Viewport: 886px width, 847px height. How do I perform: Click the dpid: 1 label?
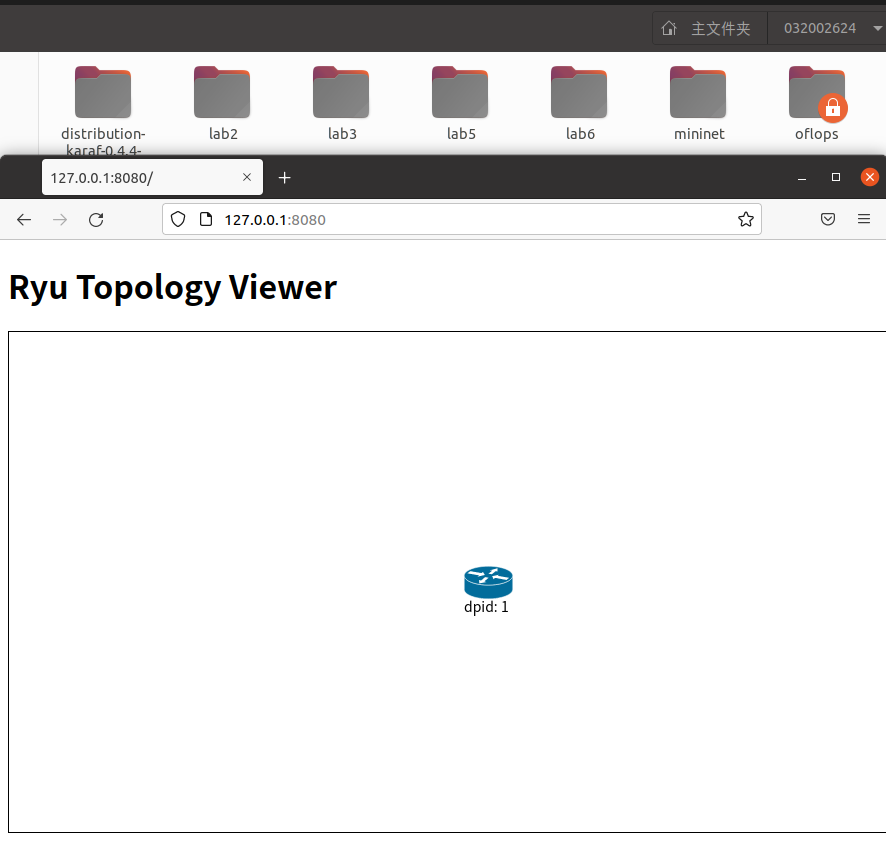[487, 607]
